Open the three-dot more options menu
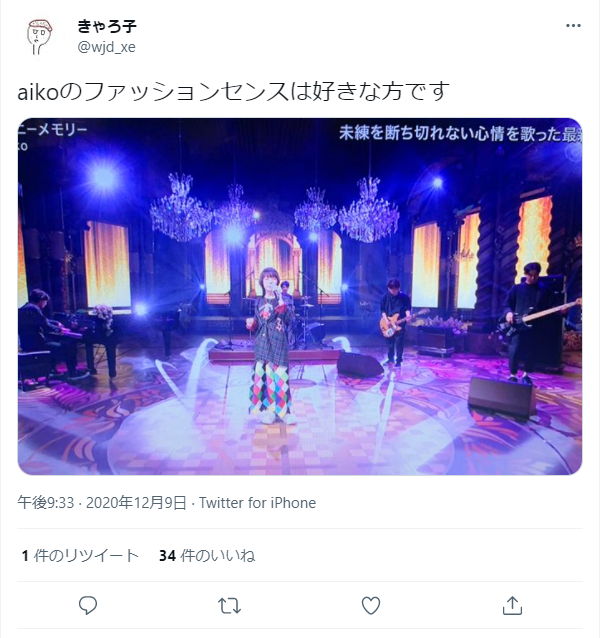The image size is (610, 638). (573, 26)
